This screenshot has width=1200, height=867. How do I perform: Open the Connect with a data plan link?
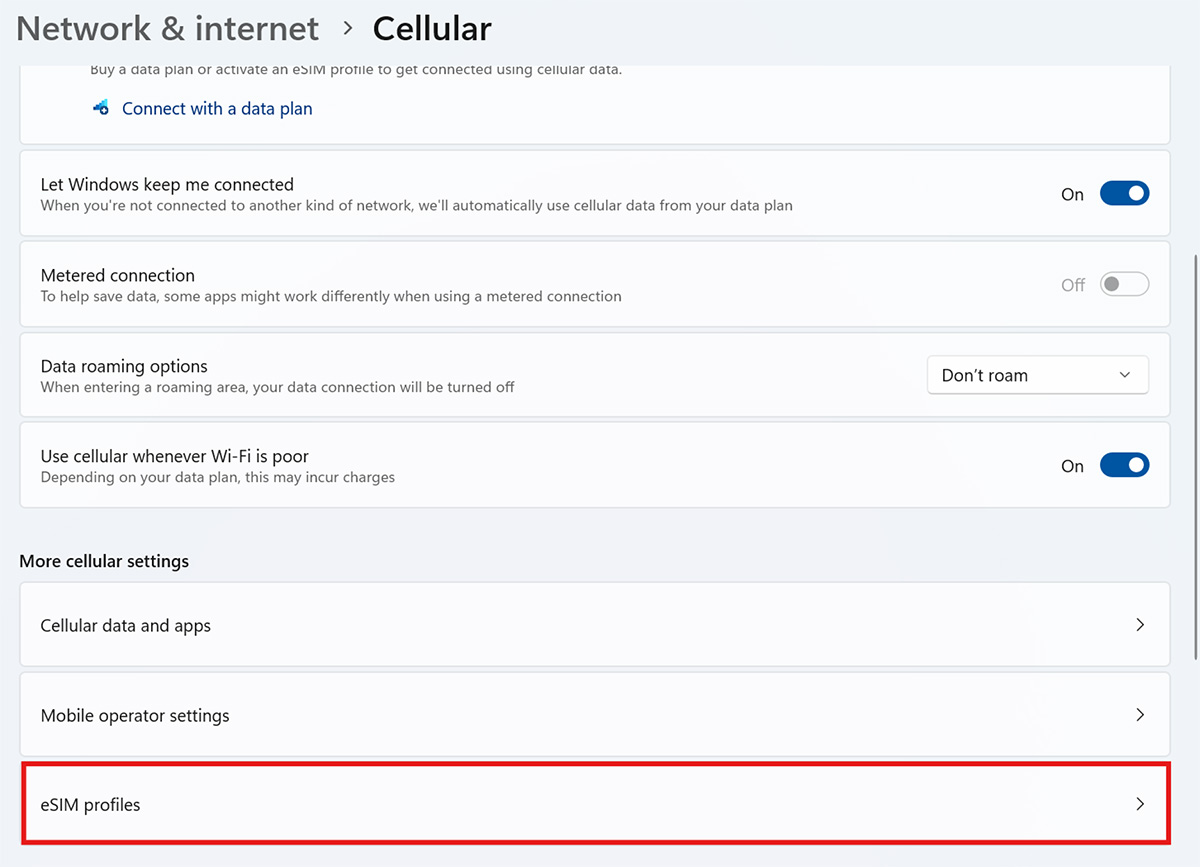coord(217,108)
